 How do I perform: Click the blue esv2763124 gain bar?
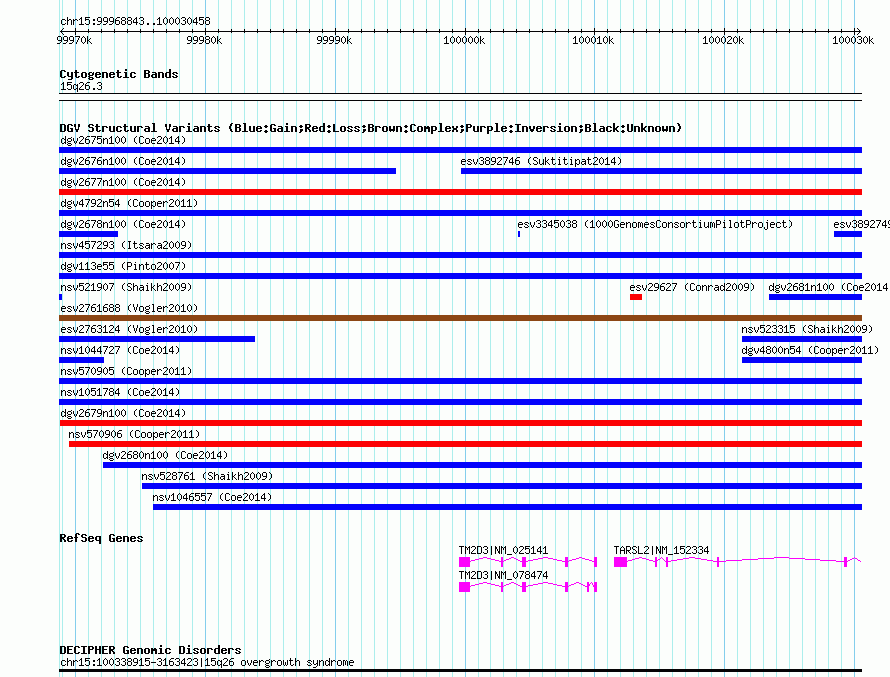157,339
